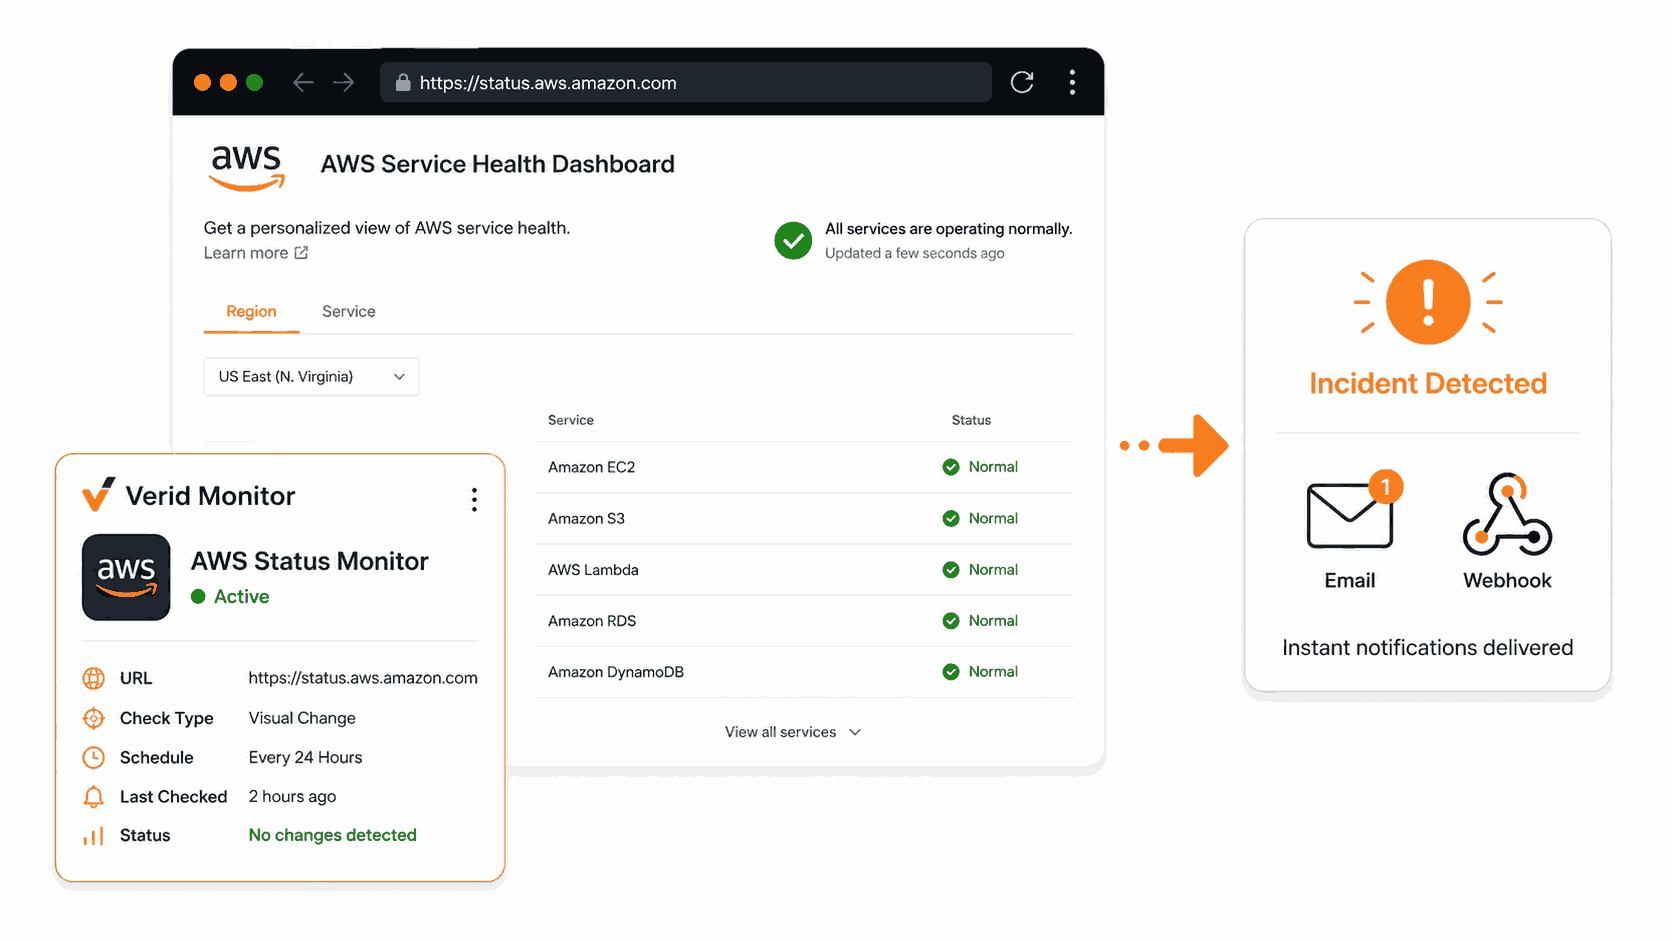Click the Normal status for Amazon DynamoDB
Viewport: 1672px width, 941px height.
993,672
